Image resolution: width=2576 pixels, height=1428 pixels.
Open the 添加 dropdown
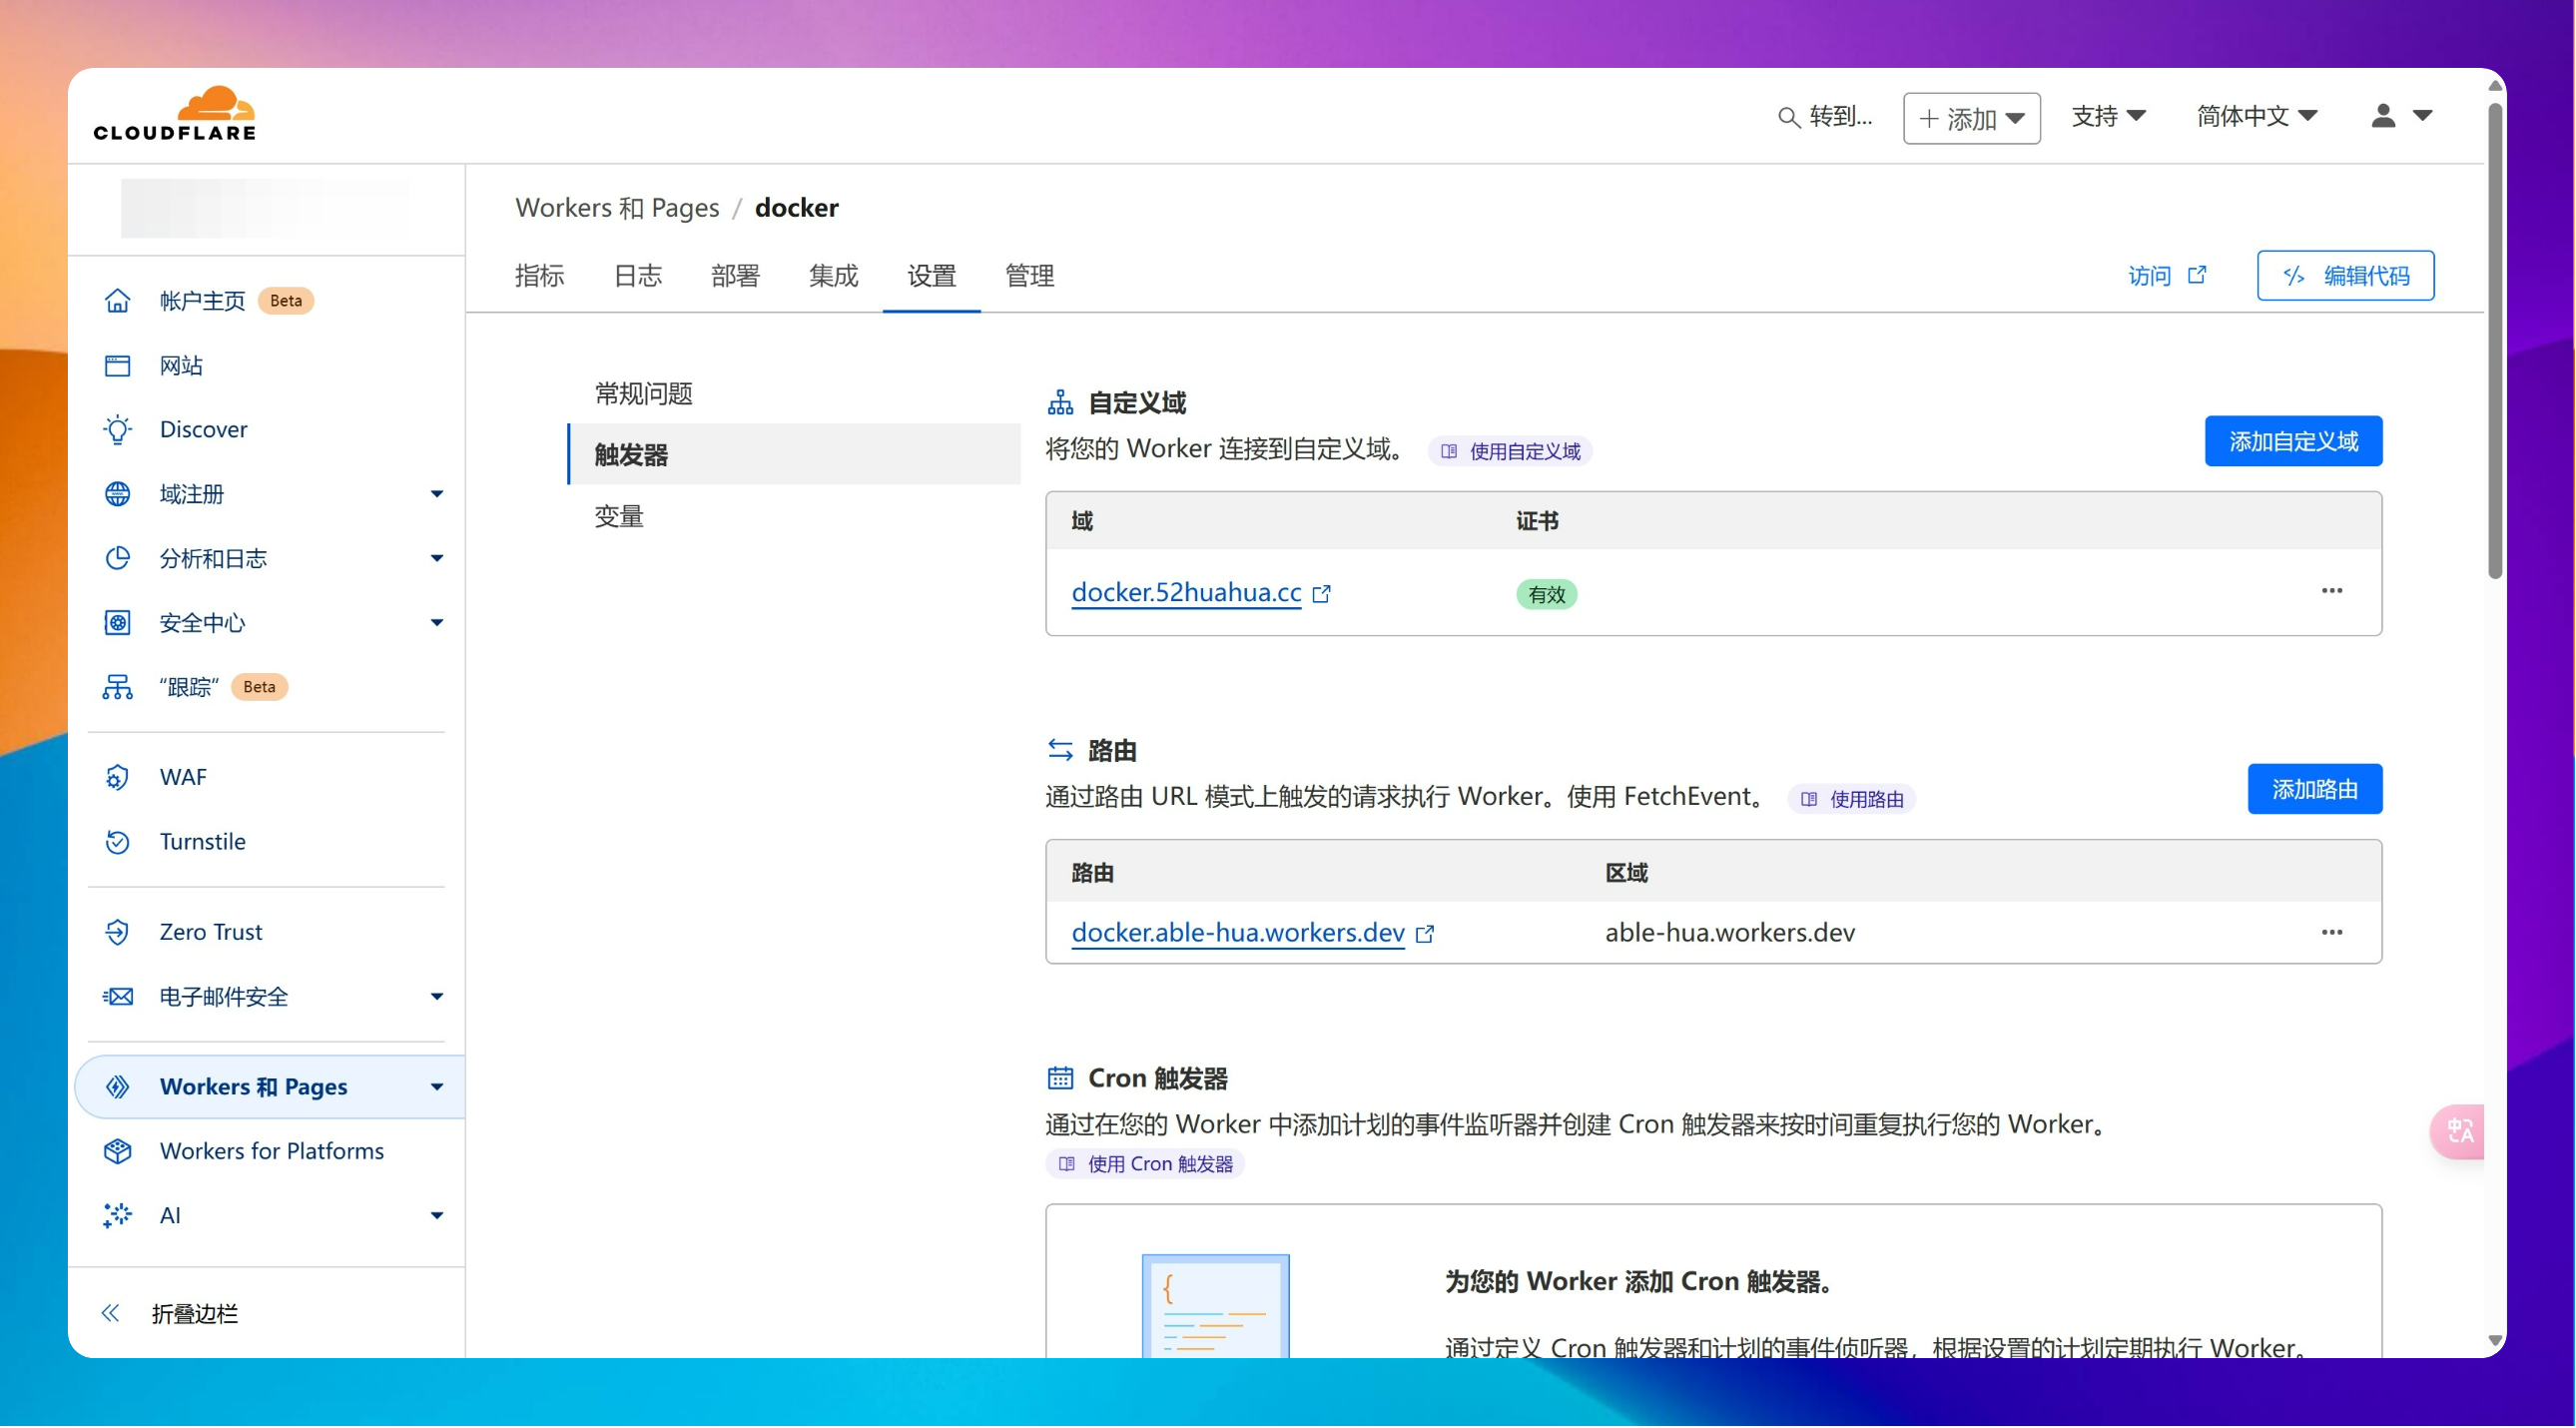[x=1971, y=119]
